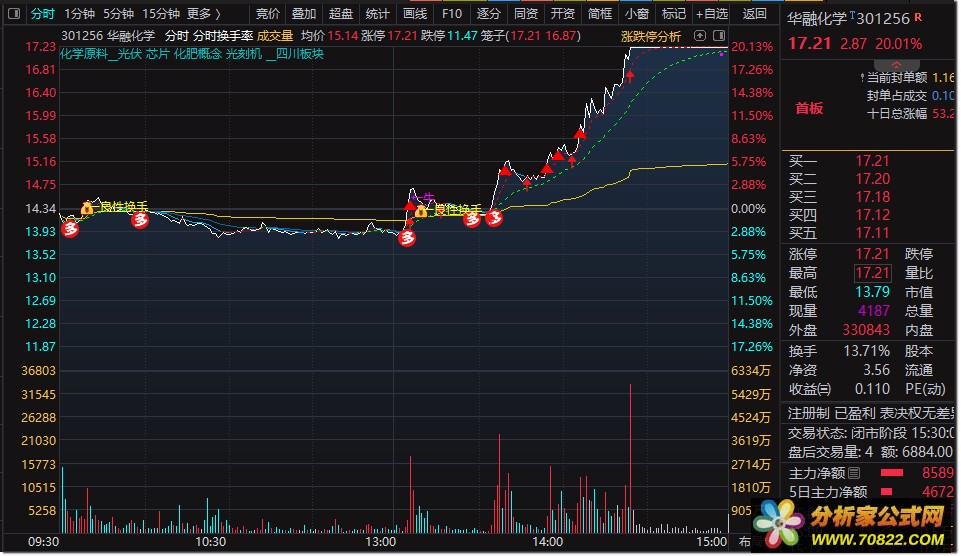Switch to the 1分钟 period

(x=79, y=13)
